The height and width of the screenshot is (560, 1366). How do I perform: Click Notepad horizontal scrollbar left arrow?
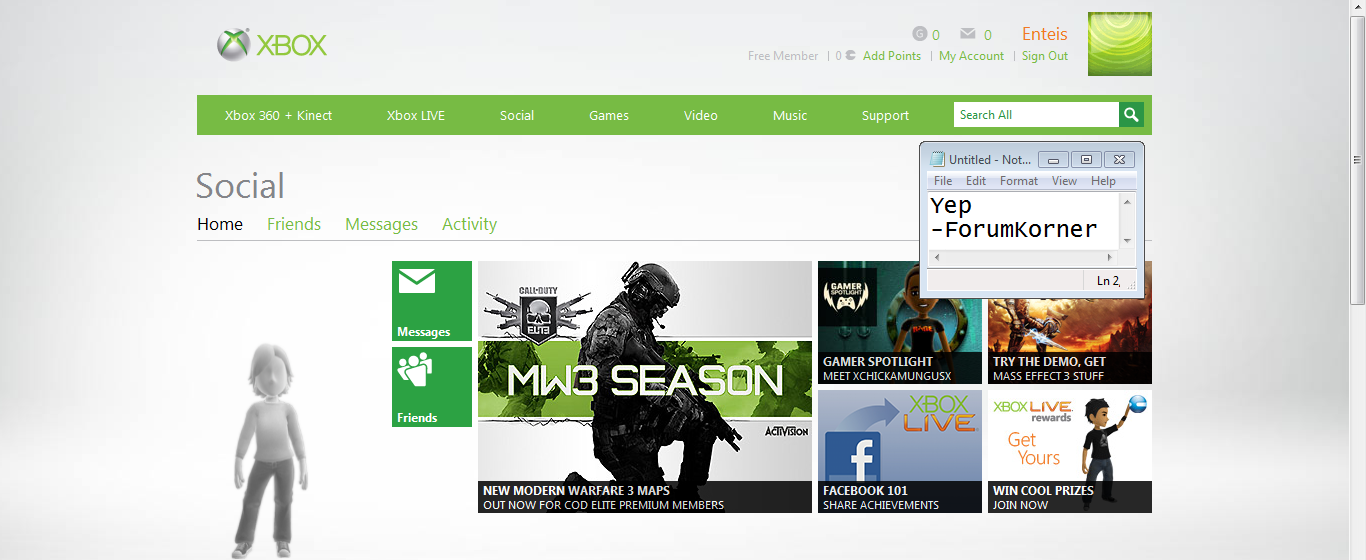[x=936, y=257]
